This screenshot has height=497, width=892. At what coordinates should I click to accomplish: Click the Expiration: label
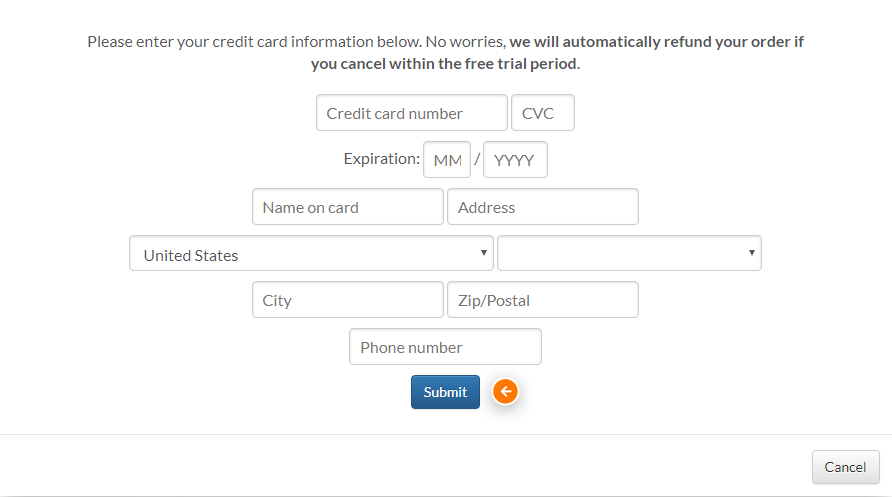click(x=382, y=159)
